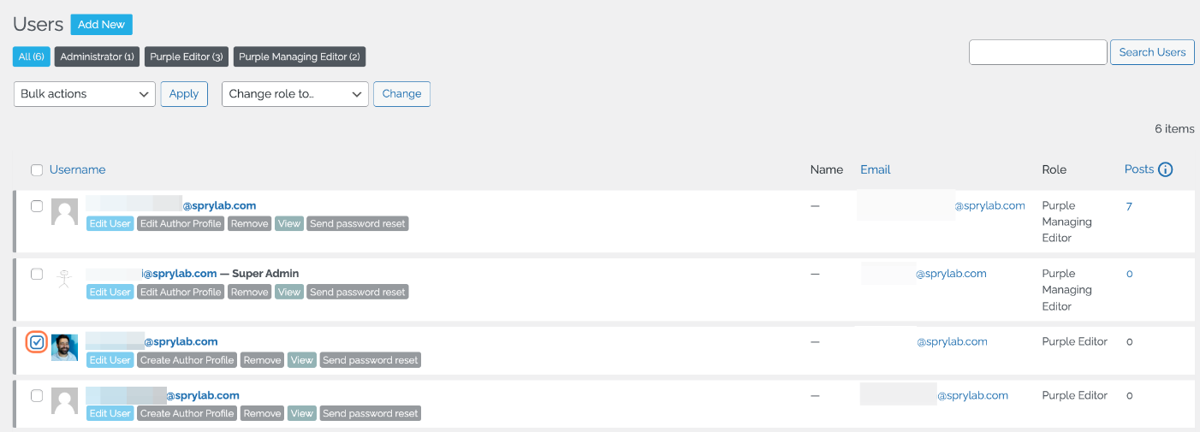Viewport: 1200px width, 432px height.
Task: Check the Super Admin user's checkbox
Action: (x=37, y=274)
